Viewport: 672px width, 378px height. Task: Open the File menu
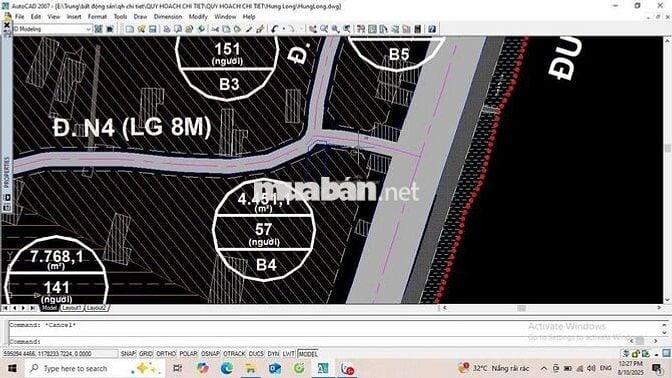(20, 17)
